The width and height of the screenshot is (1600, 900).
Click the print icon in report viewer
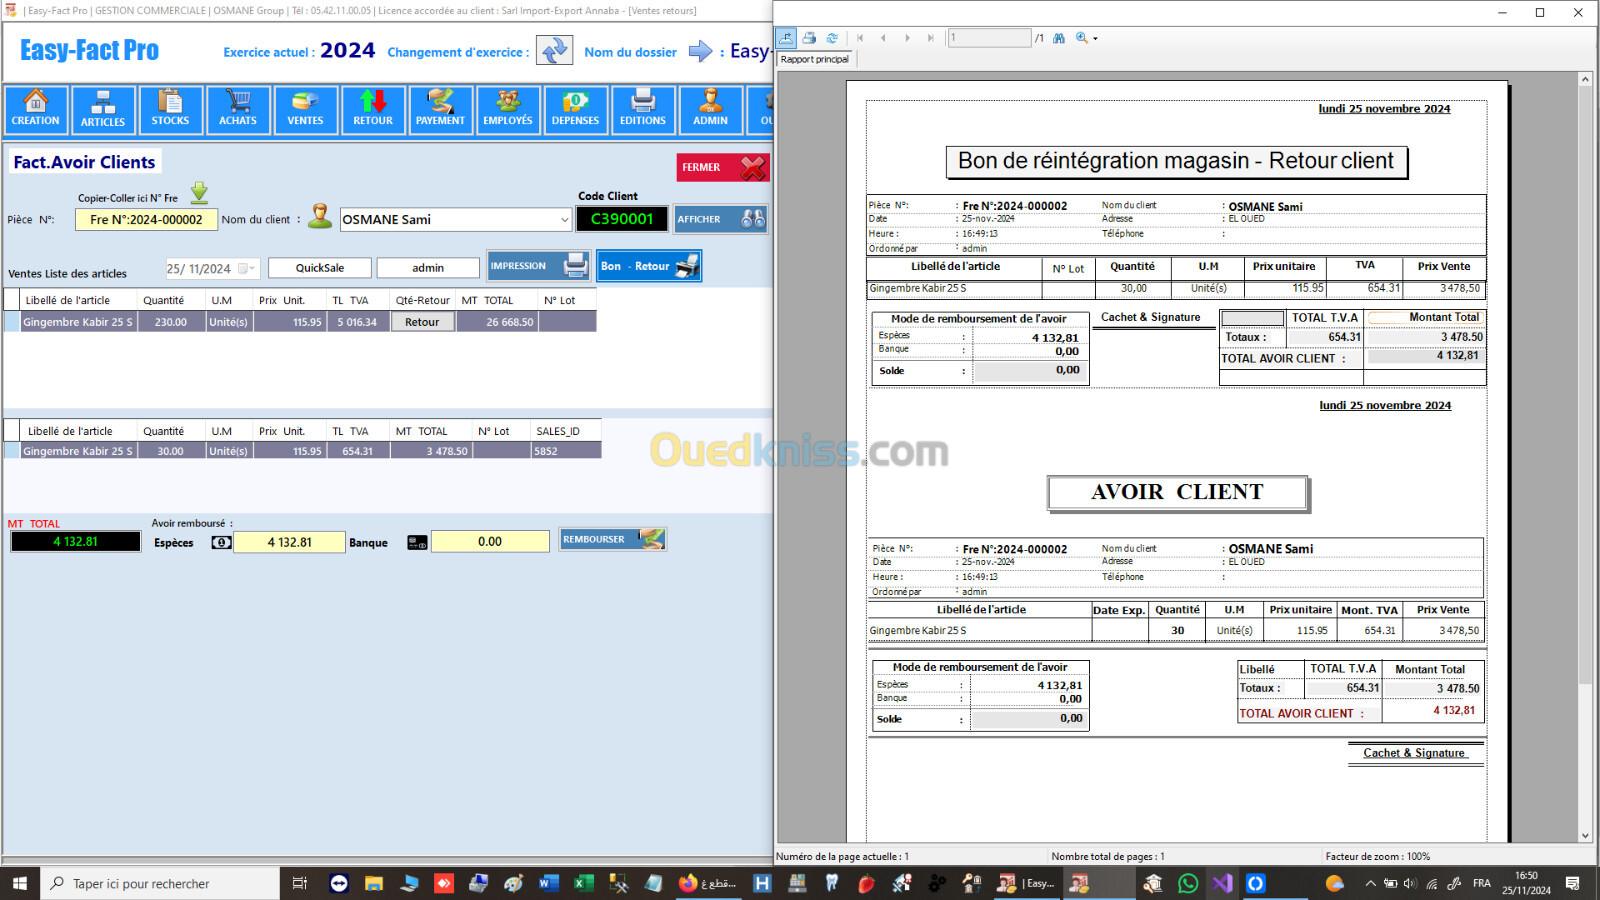[x=809, y=38]
